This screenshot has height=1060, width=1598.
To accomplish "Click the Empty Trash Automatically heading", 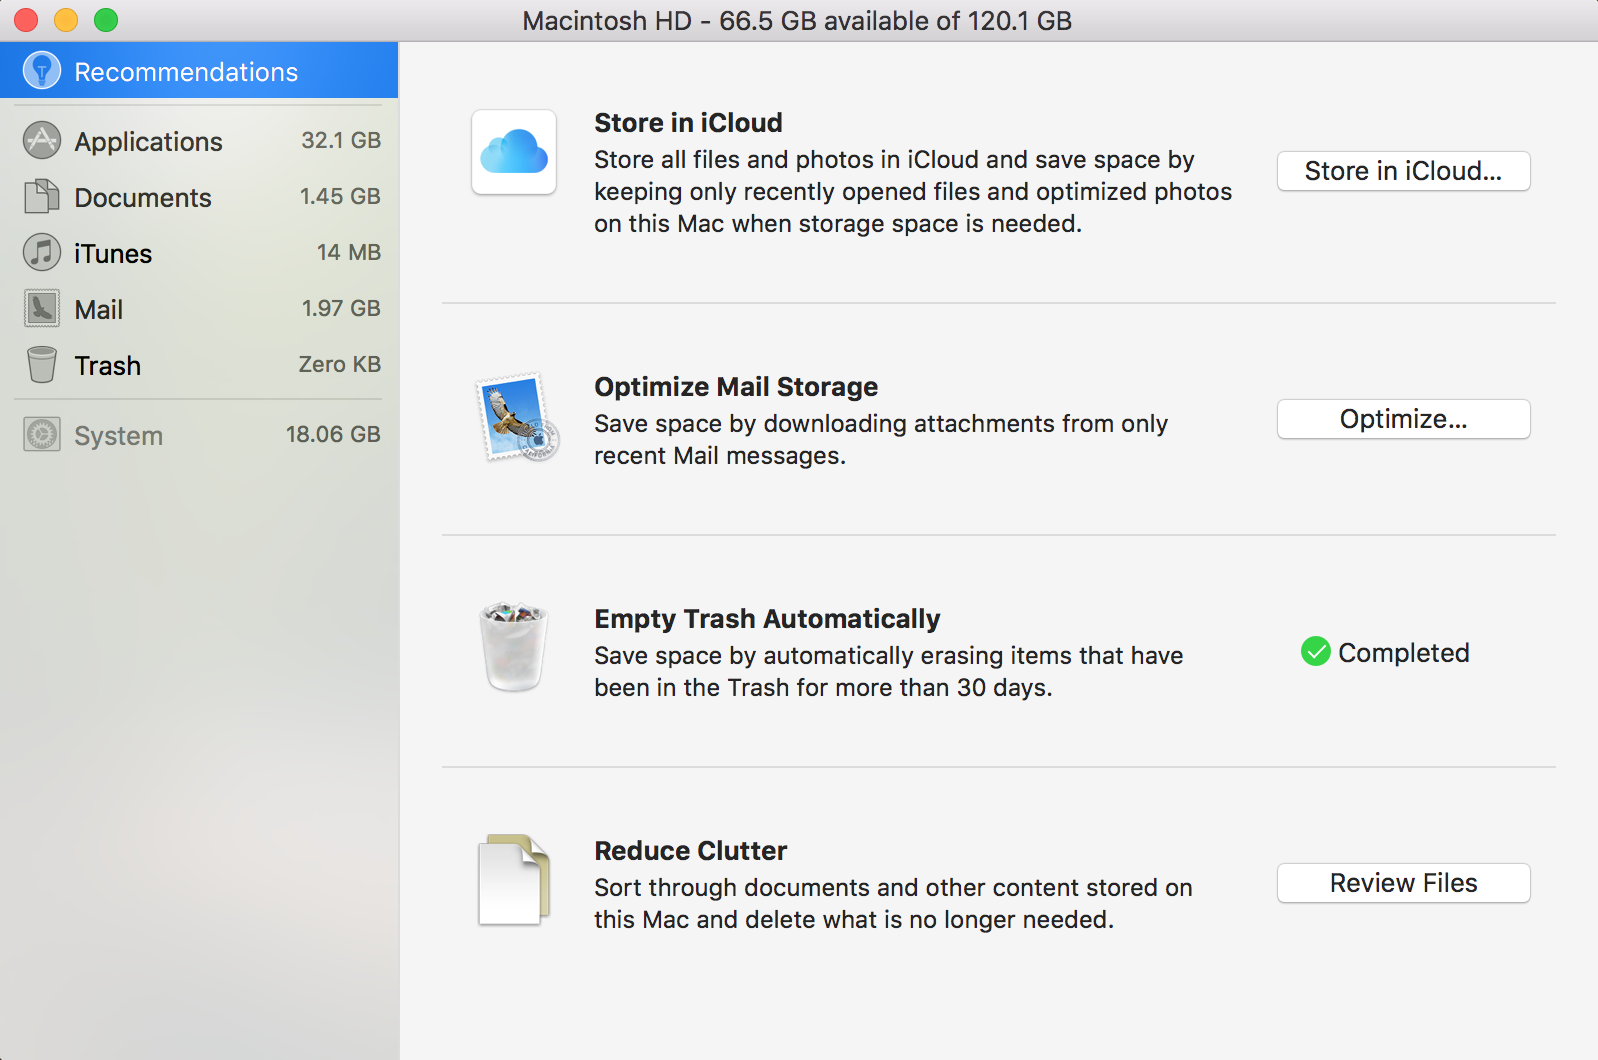I will 767,618.
